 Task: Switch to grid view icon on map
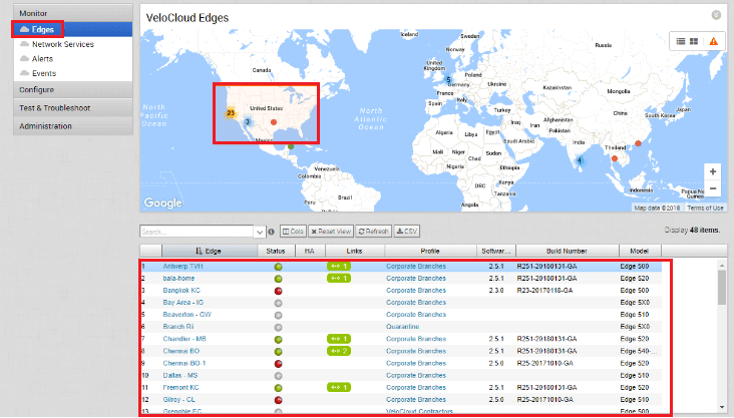click(694, 41)
